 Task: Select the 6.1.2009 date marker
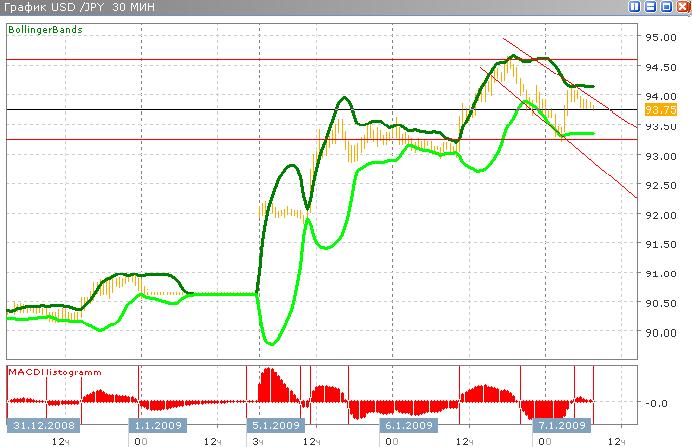(x=408, y=424)
